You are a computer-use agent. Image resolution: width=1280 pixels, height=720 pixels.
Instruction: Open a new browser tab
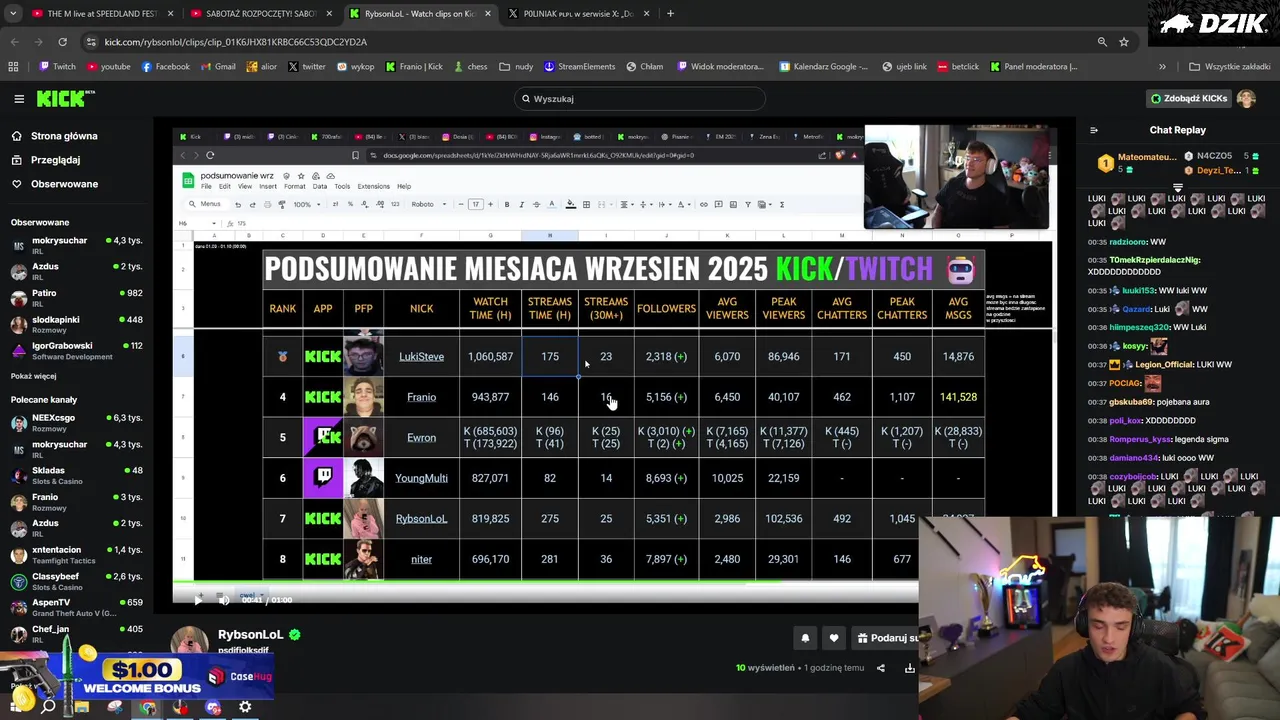click(x=670, y=14)
